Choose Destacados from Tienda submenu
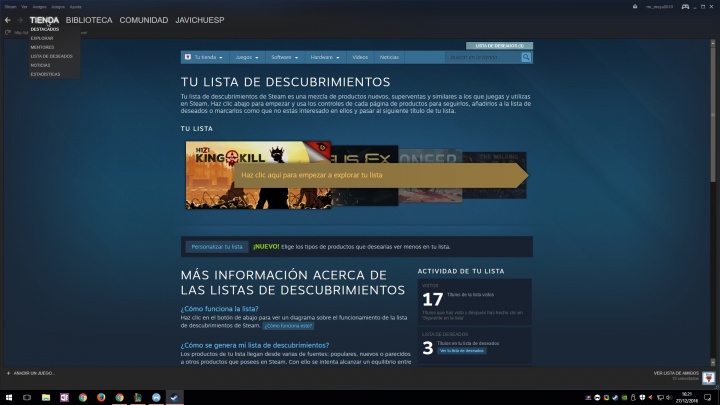 pyautogui.click(x=45, y=29)
